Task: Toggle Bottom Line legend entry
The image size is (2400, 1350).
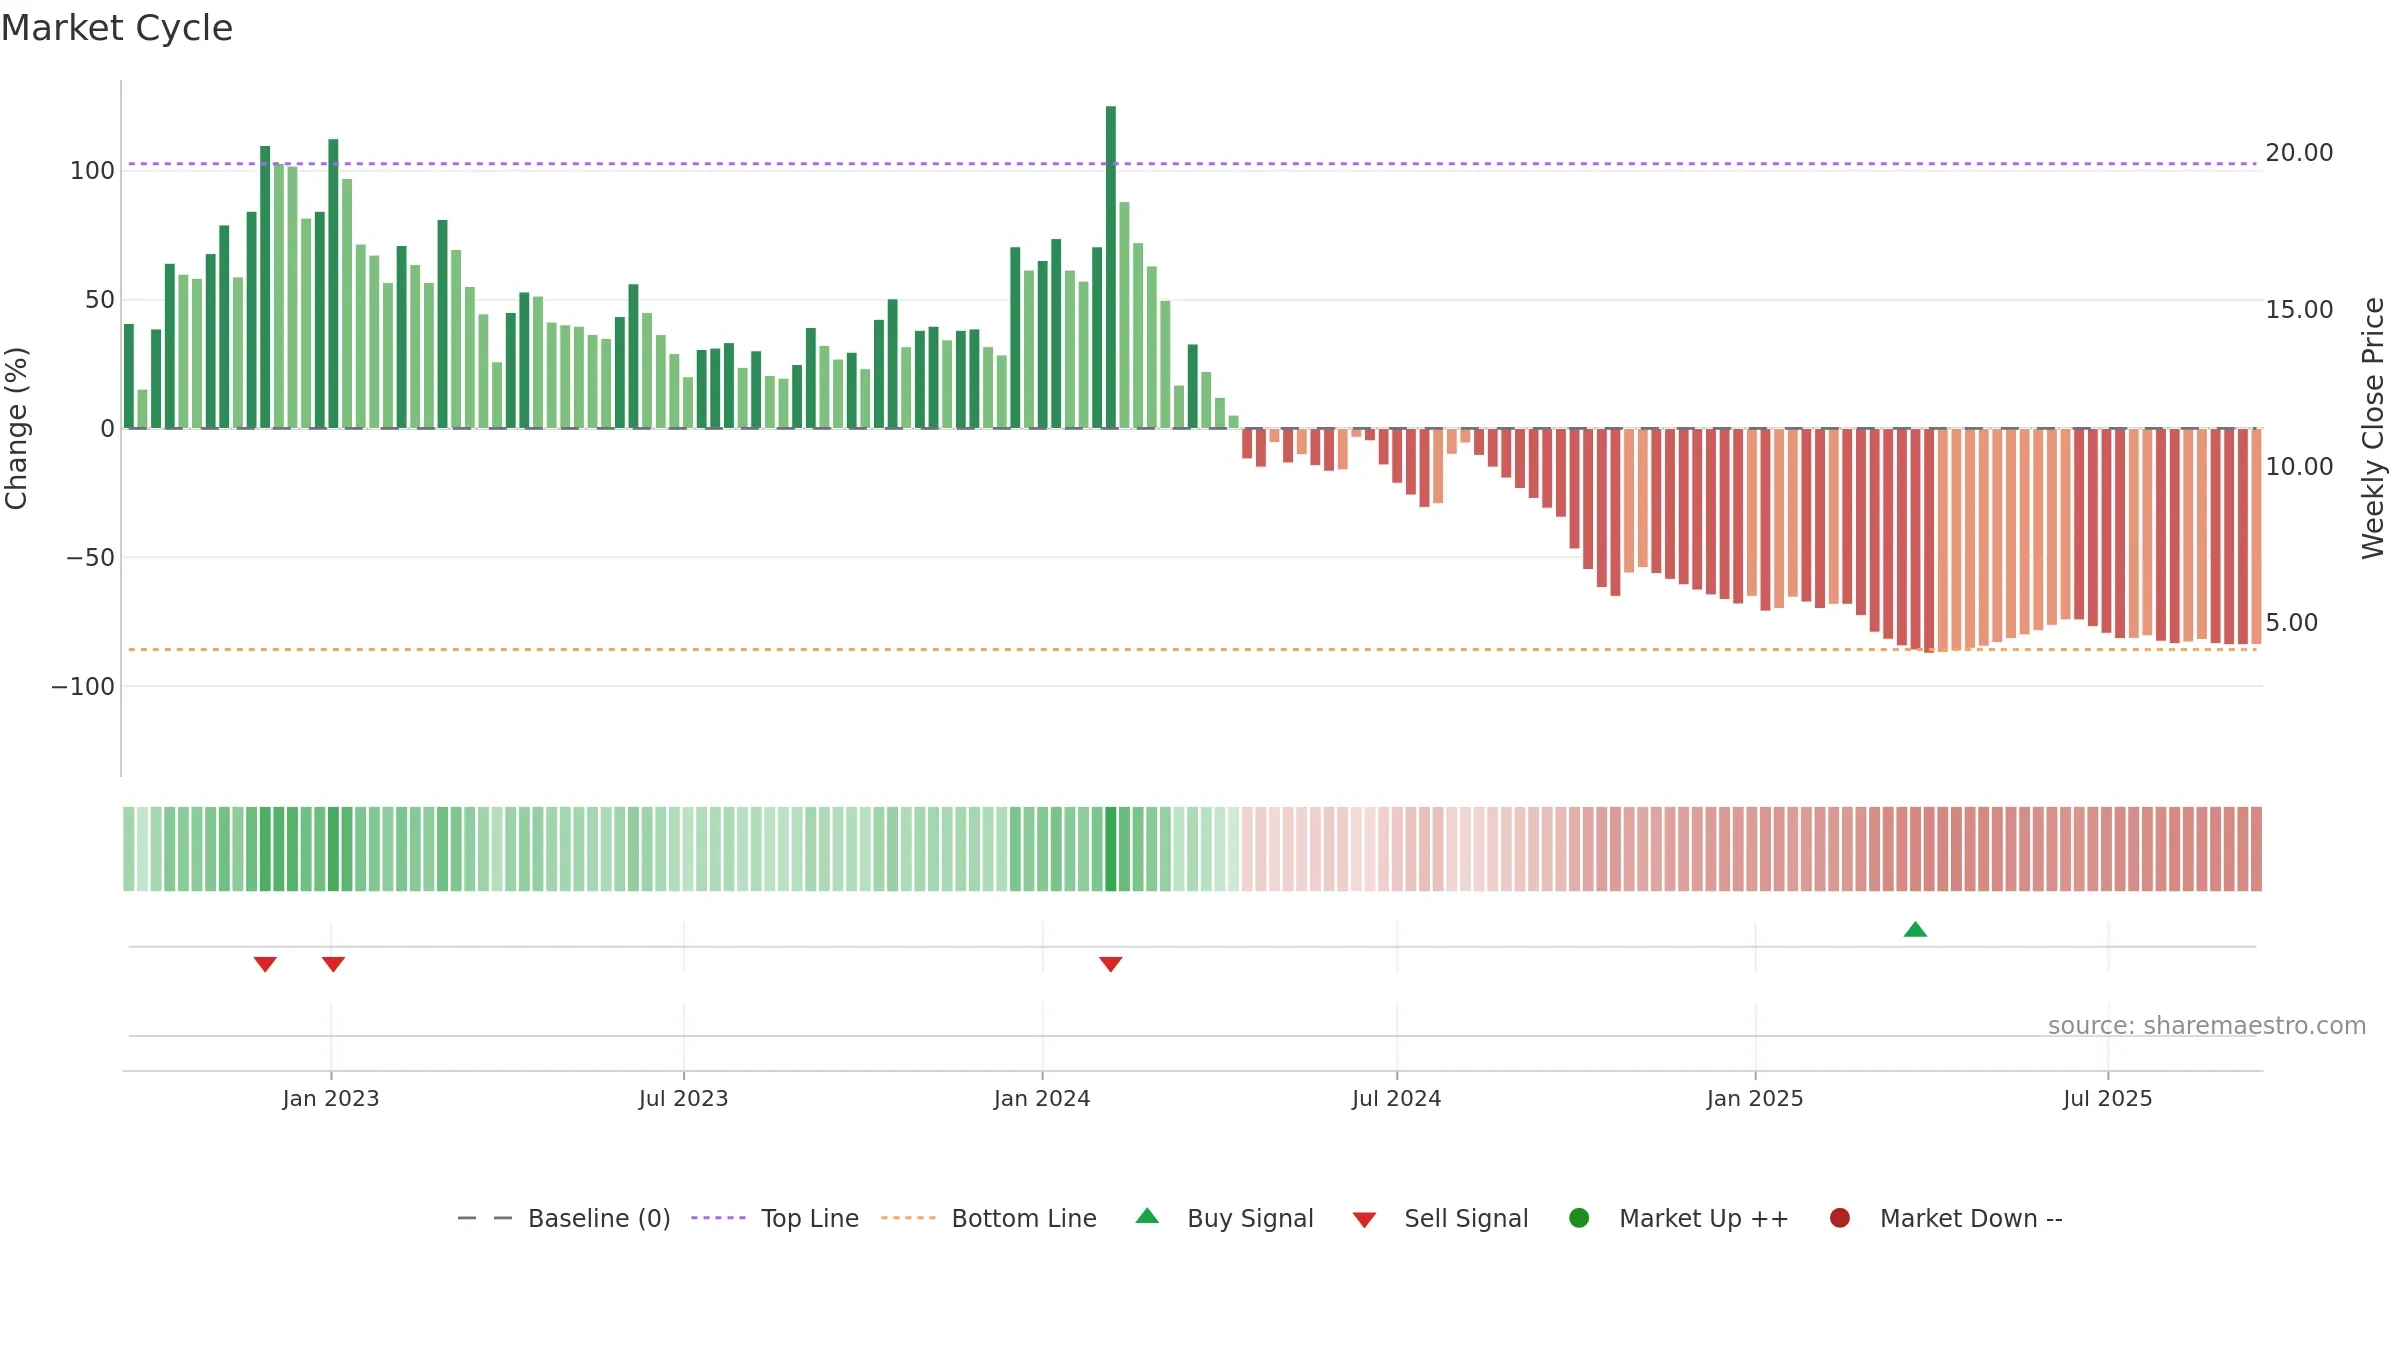Action: point(989,1218)
